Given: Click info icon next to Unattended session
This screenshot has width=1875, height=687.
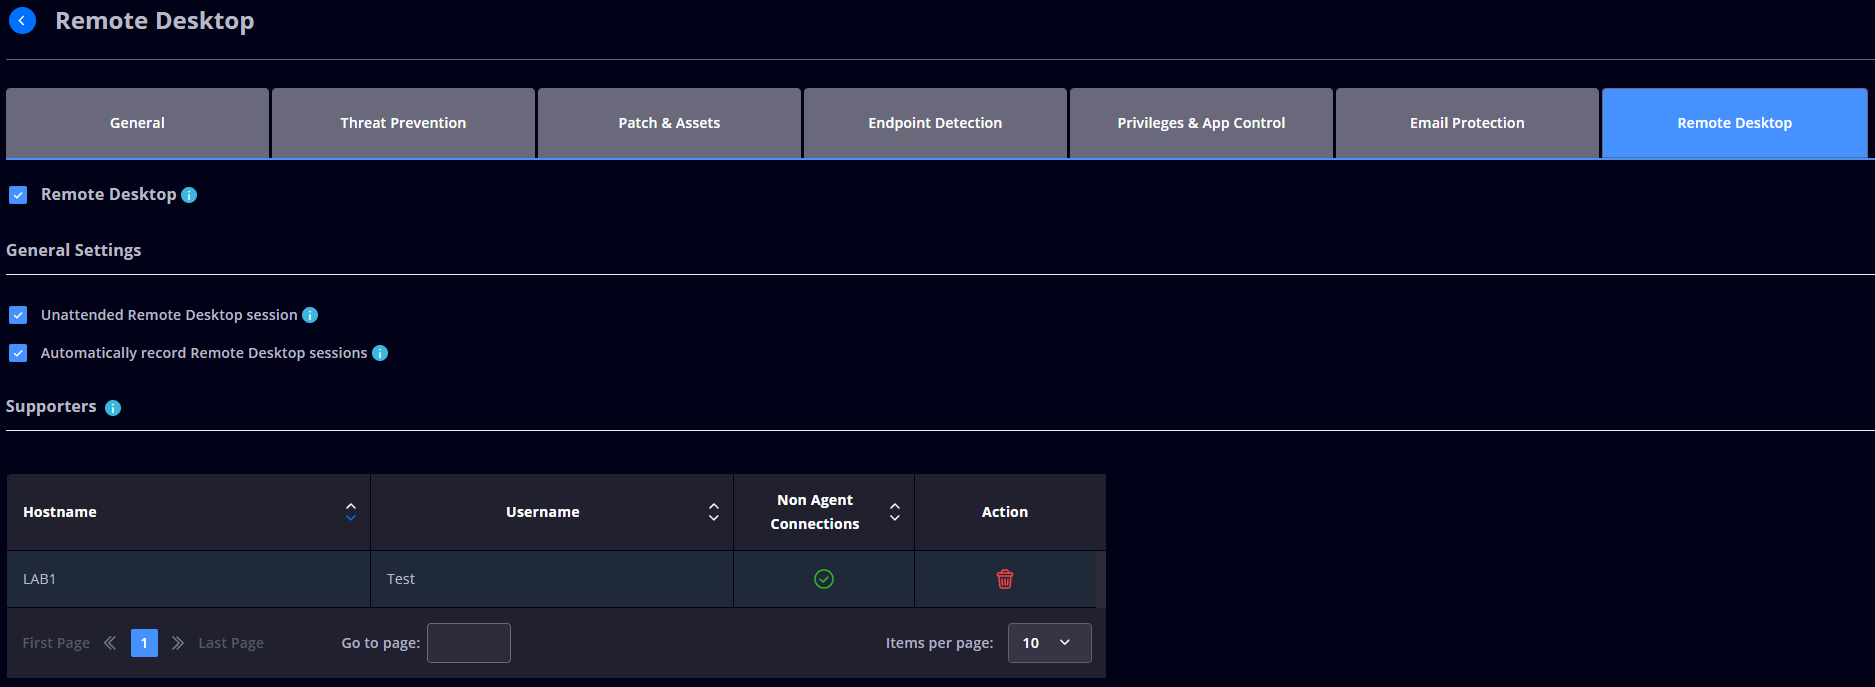Looking at the screenshot, I should pyautogui.click(x=310, y=315).
